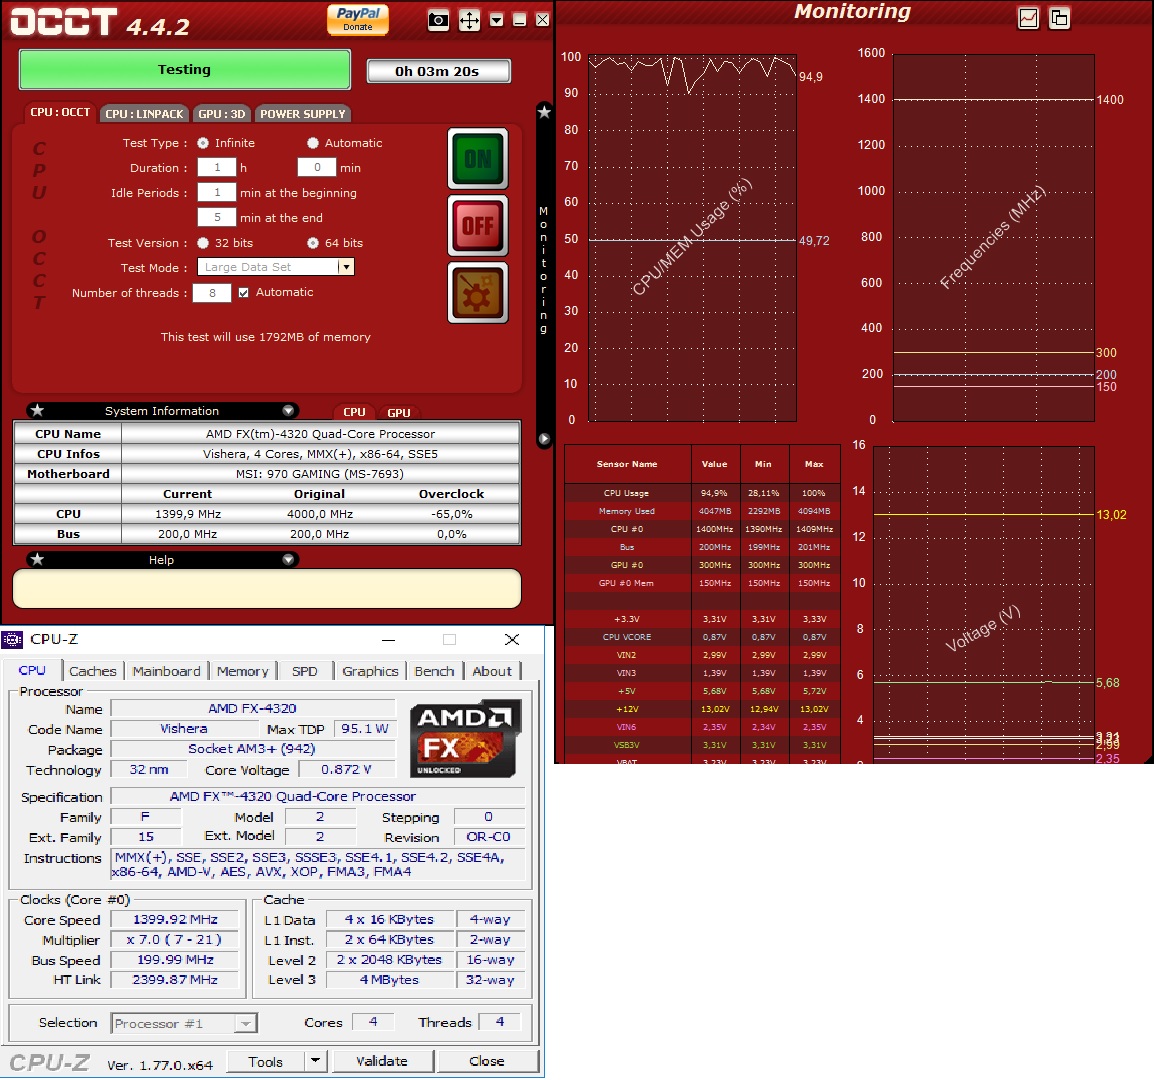Click the Monitoring windows layout icon
This screenshot has height=1080, width=1156.
tap(1059, 18)
